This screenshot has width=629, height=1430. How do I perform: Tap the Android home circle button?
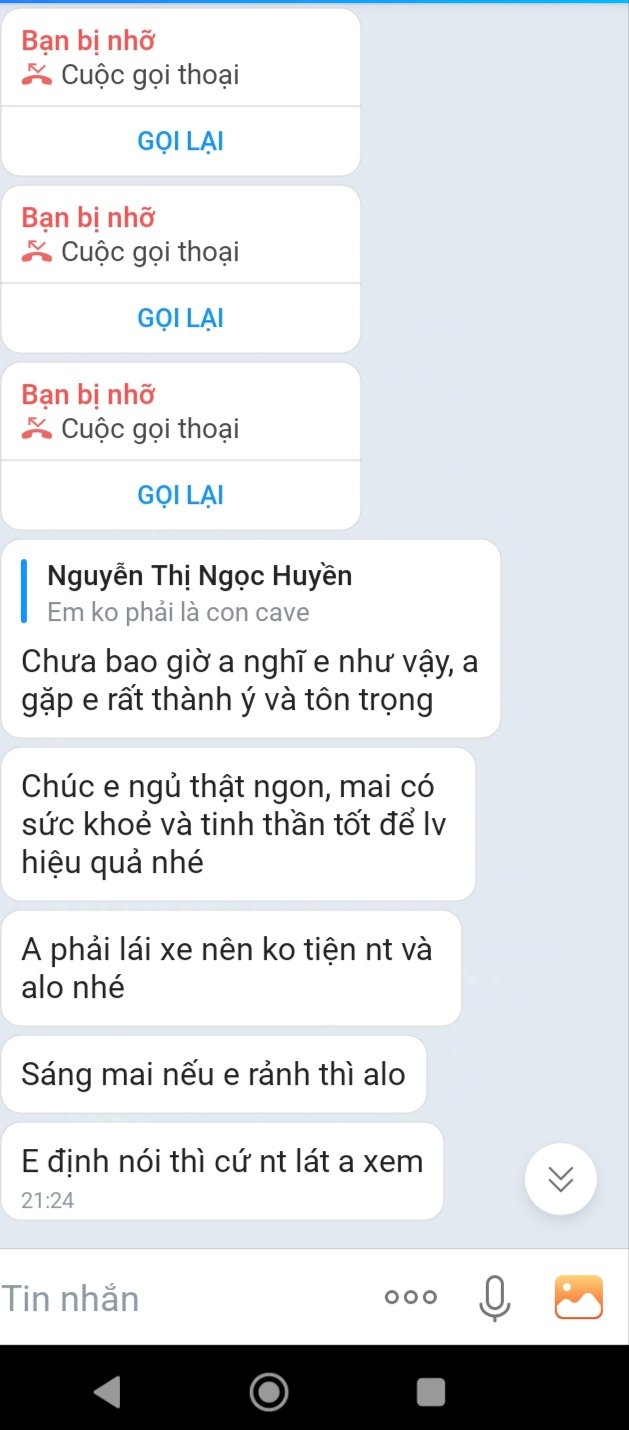pos(268,1391)
